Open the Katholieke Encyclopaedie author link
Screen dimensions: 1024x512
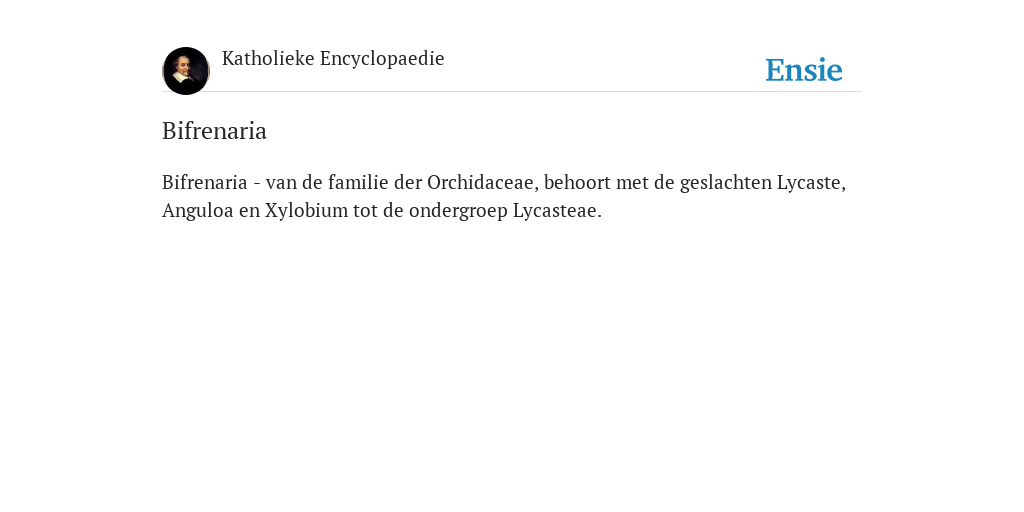333,59
